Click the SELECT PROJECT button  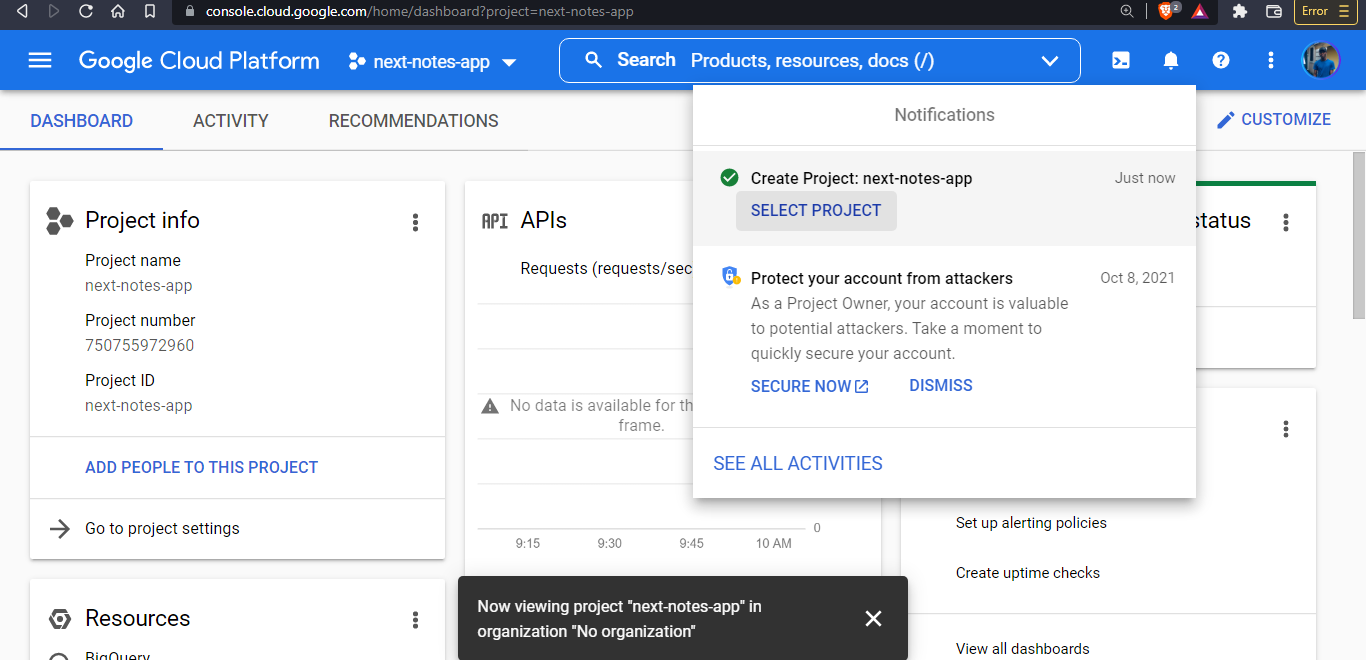[816, 211]
